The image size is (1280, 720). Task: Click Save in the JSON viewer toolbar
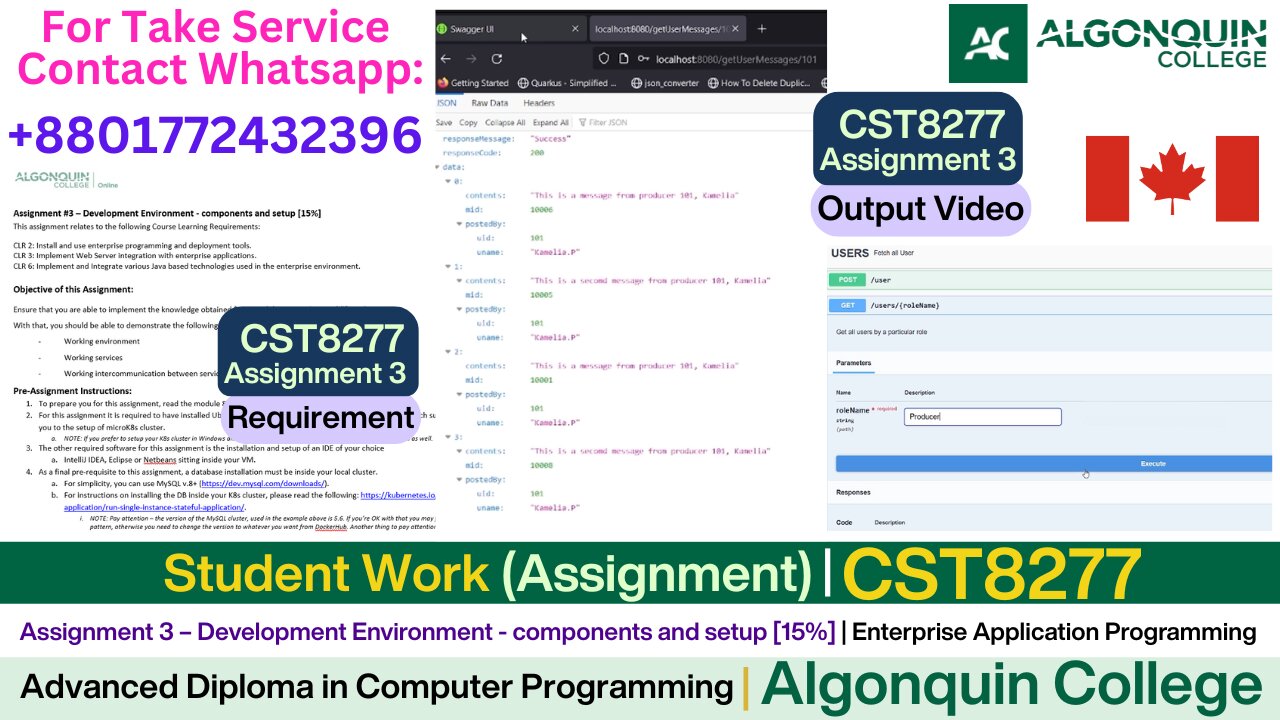[444, 122]
